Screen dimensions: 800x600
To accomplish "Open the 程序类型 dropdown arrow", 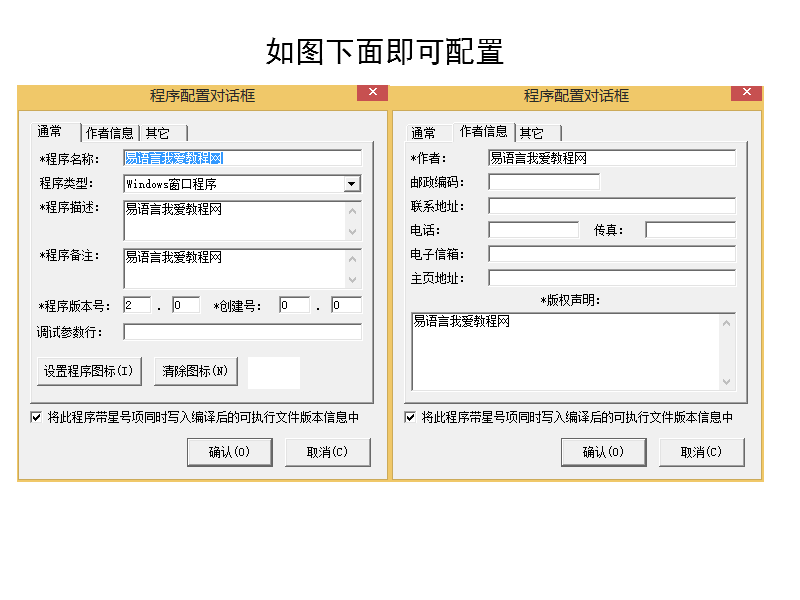I will [352, 184].
